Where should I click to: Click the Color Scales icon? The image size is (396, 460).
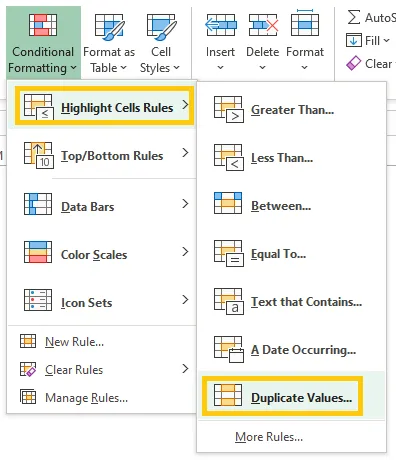point(38,252)
